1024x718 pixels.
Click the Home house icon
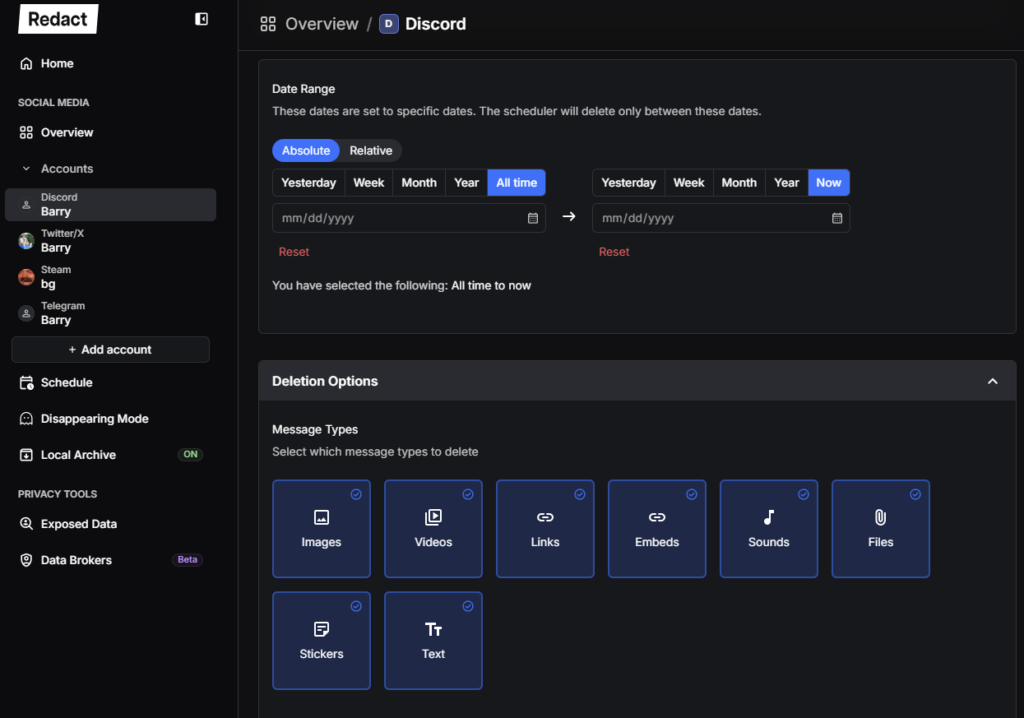pos(26,63)
